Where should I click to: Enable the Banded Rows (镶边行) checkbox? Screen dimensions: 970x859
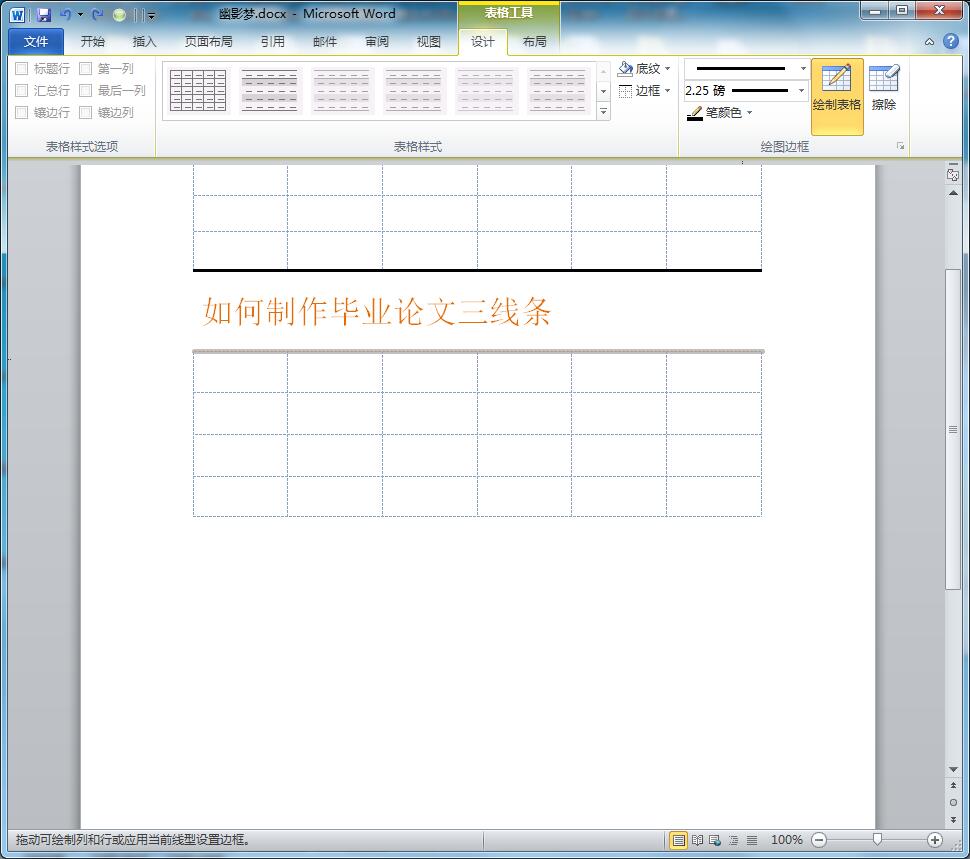22,113
